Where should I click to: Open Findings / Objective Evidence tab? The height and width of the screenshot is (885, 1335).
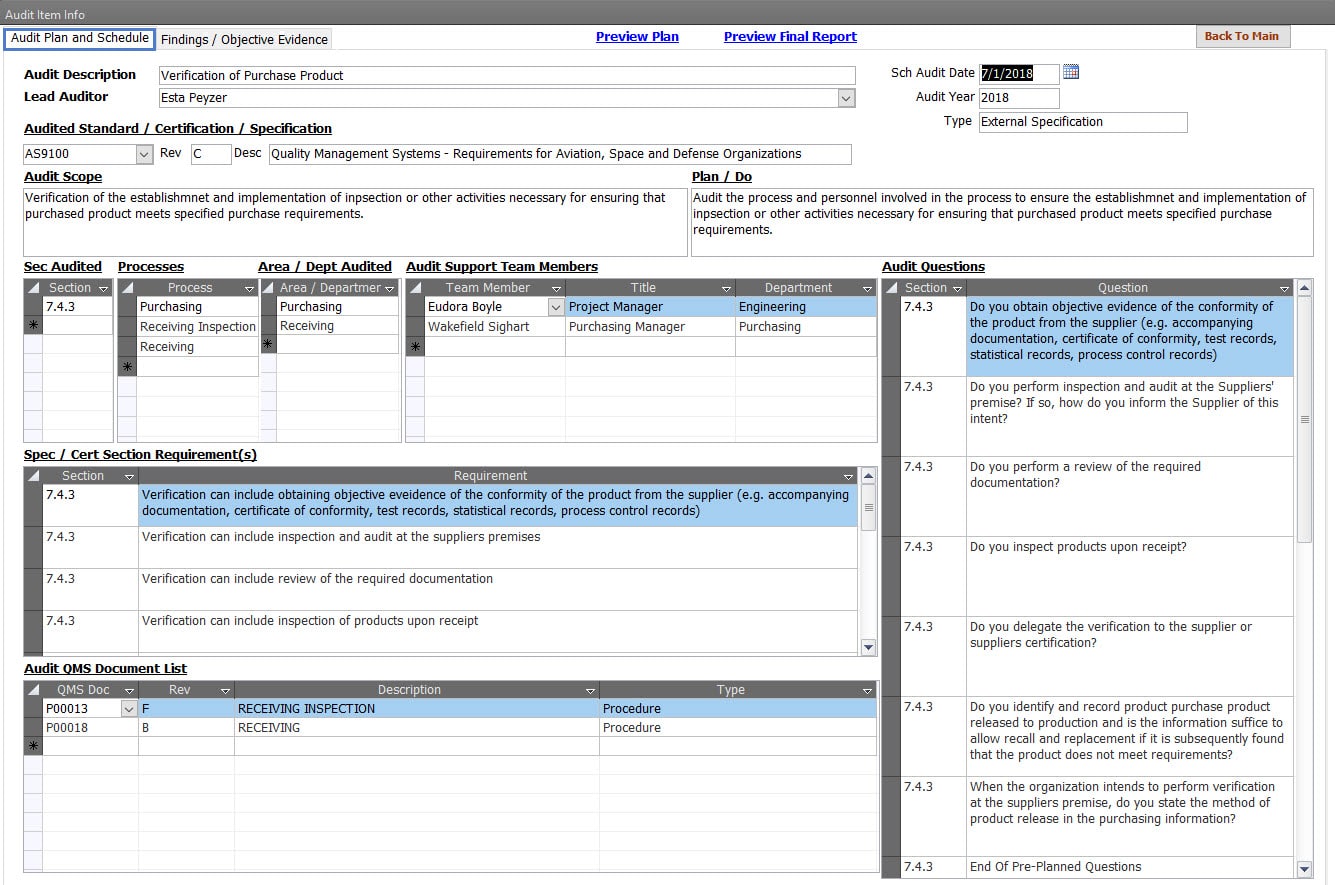(x=244, y=39)
